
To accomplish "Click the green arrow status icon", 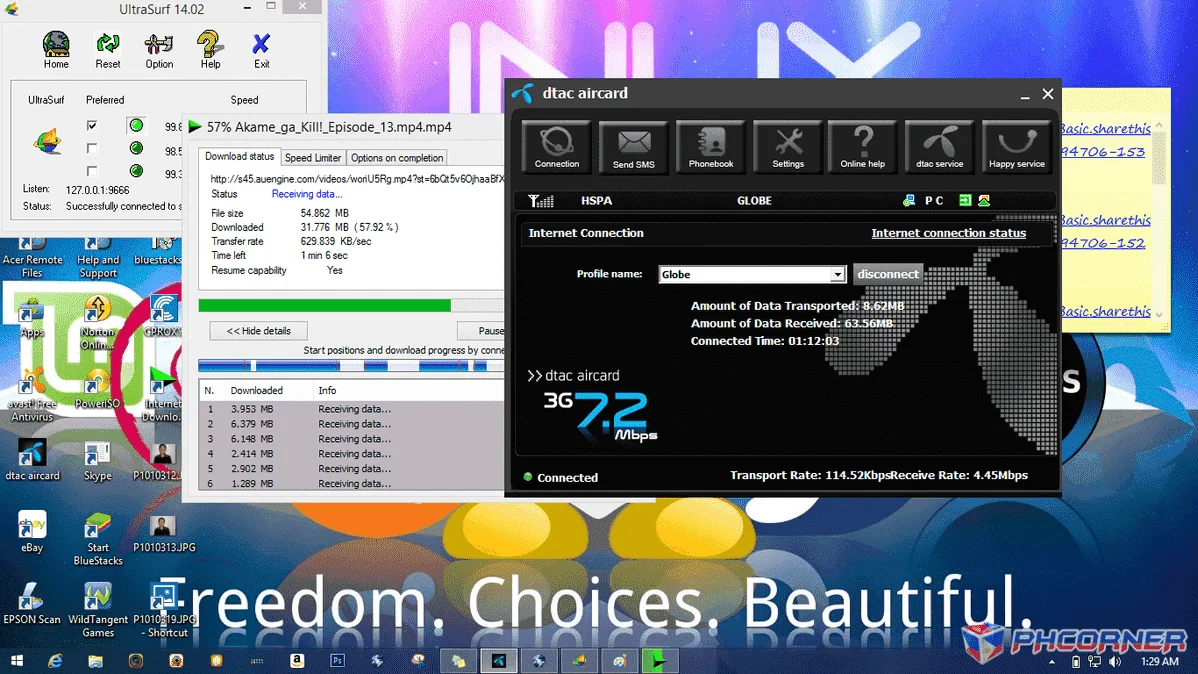I will point(965,200).
